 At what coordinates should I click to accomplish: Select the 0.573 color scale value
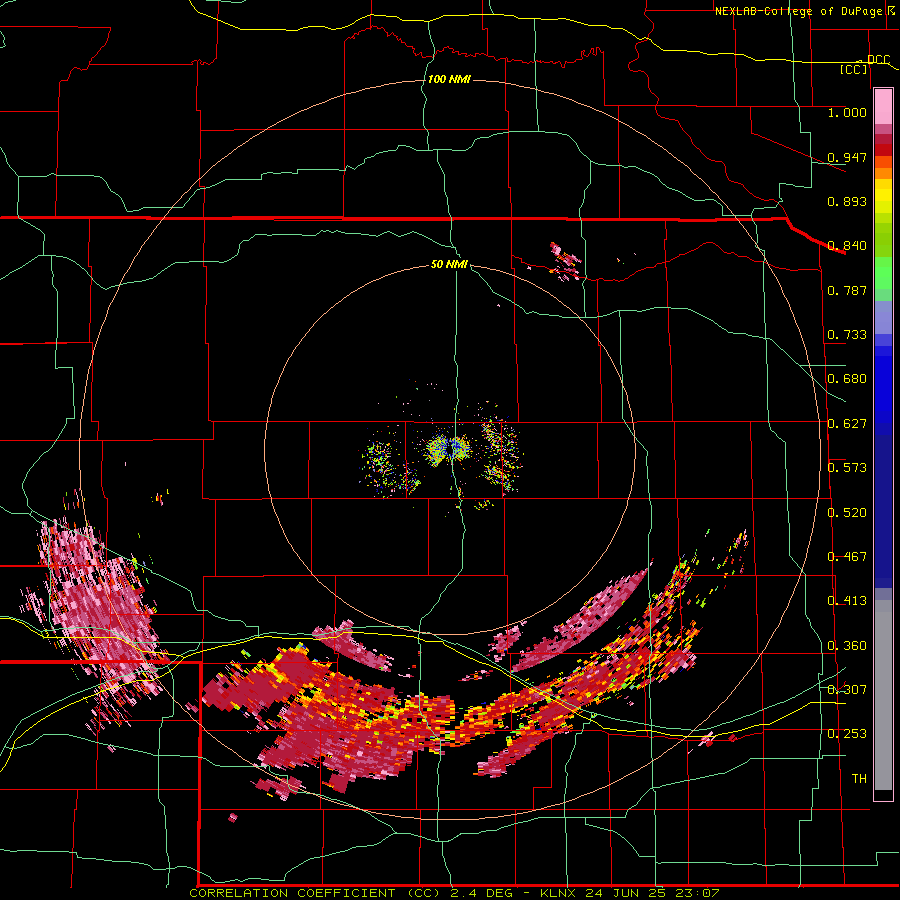click(x=847, y=468)
